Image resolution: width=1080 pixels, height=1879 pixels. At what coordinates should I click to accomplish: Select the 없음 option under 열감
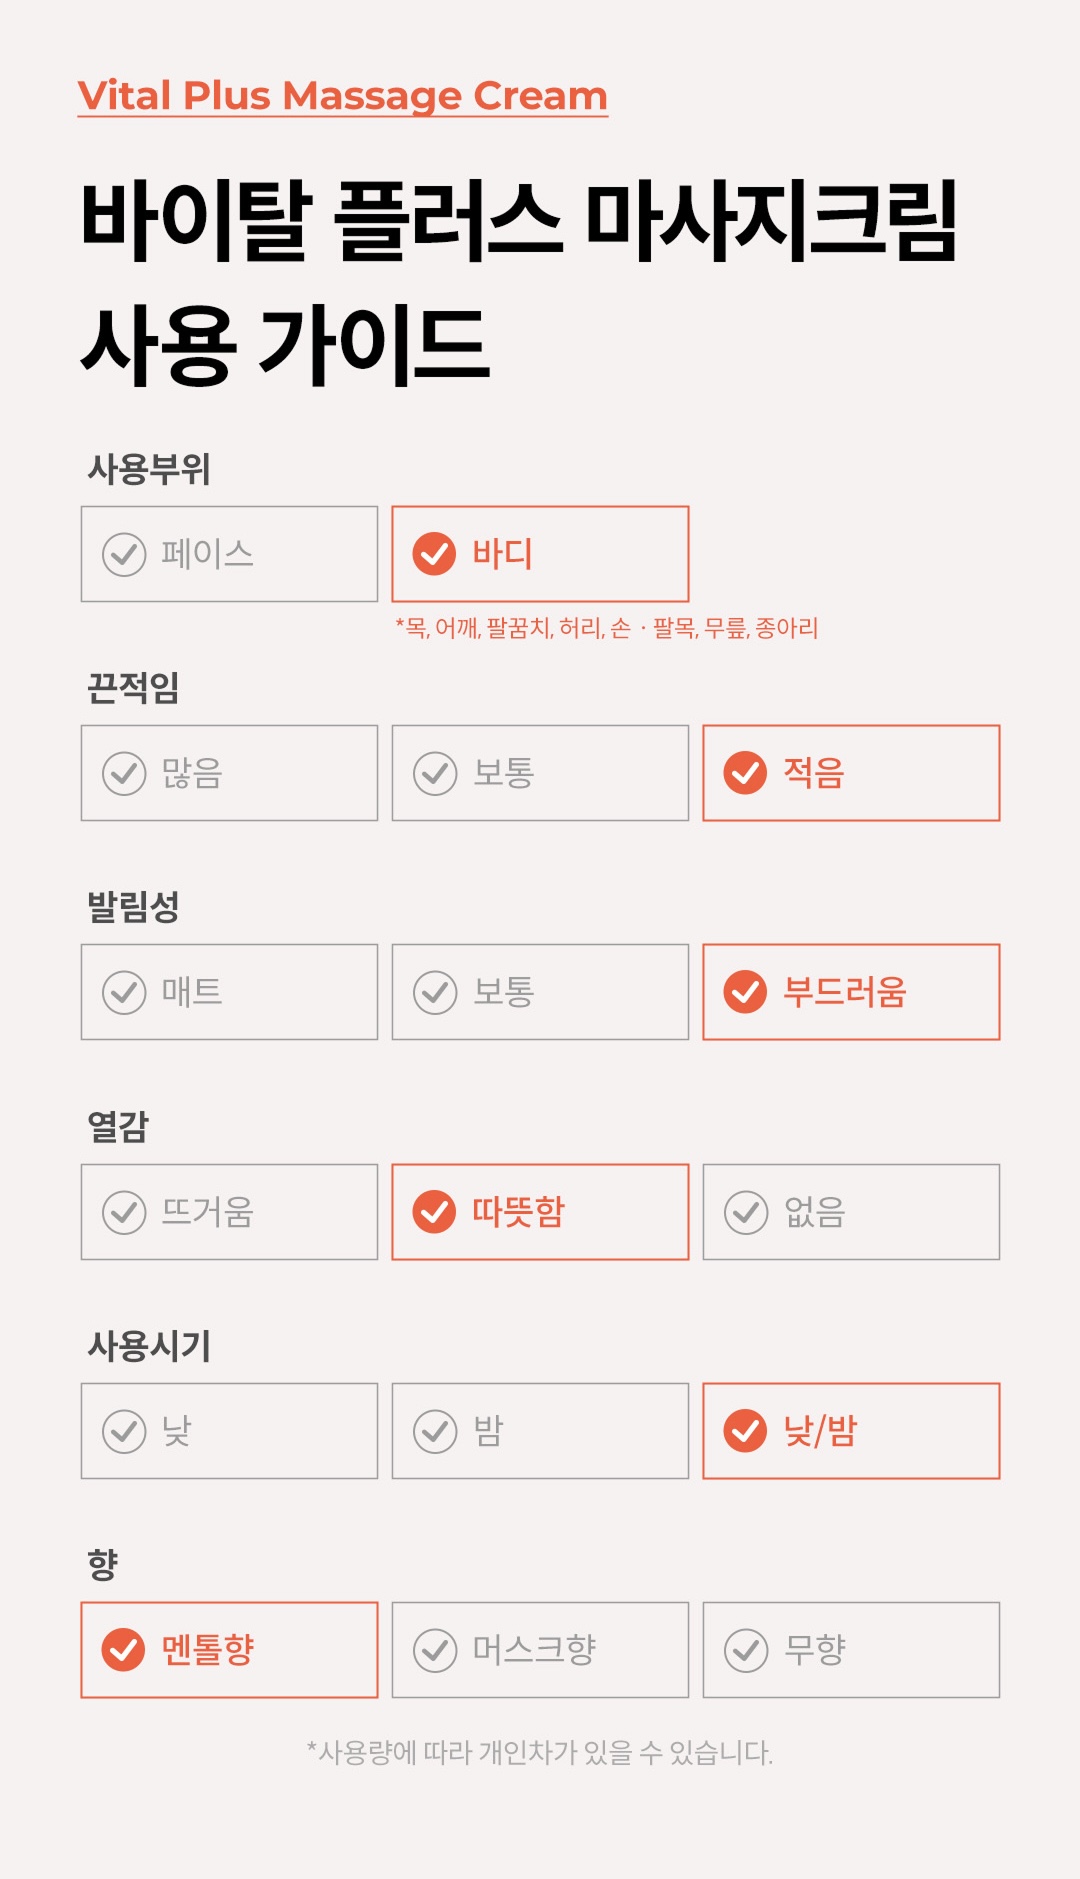[851, 1212]
